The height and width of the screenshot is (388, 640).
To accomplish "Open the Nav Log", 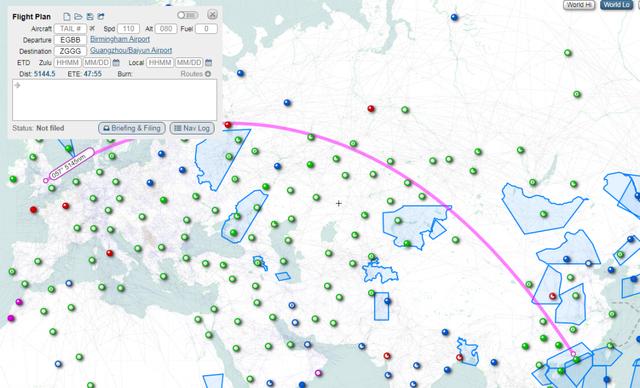I will coord(192,128).
